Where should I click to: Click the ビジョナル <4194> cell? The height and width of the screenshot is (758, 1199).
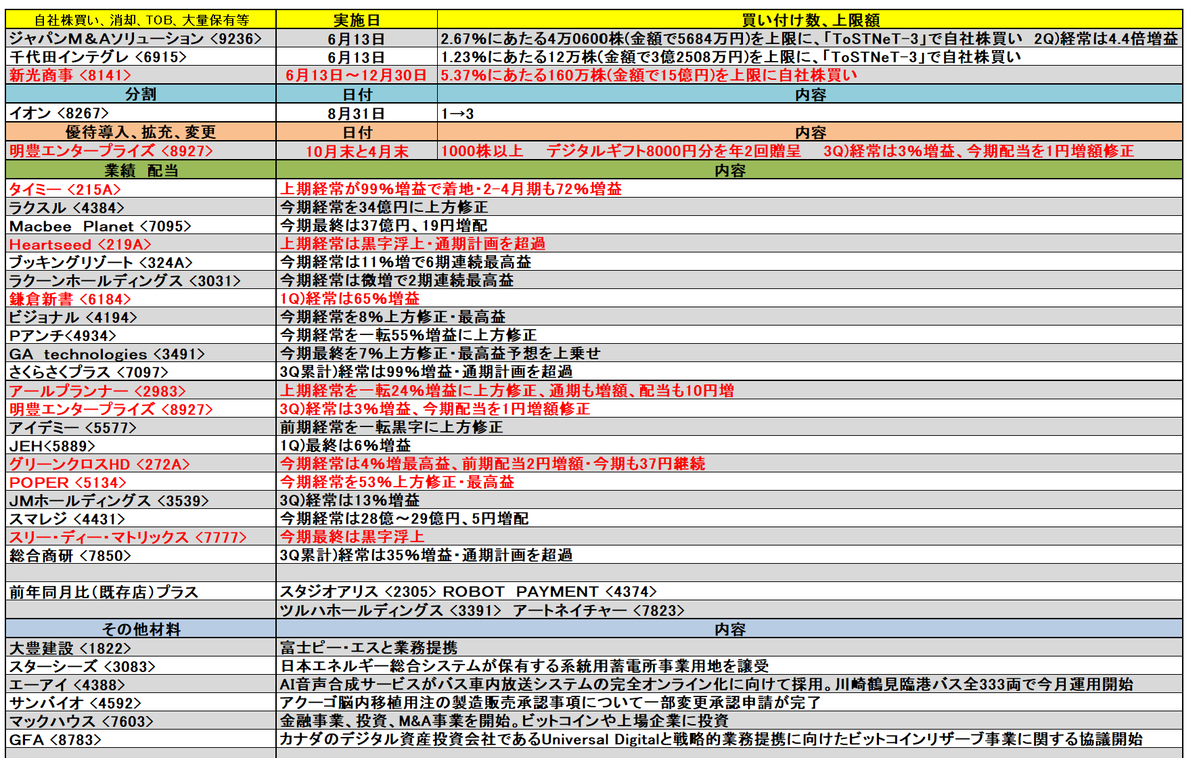tap(141, 317)
